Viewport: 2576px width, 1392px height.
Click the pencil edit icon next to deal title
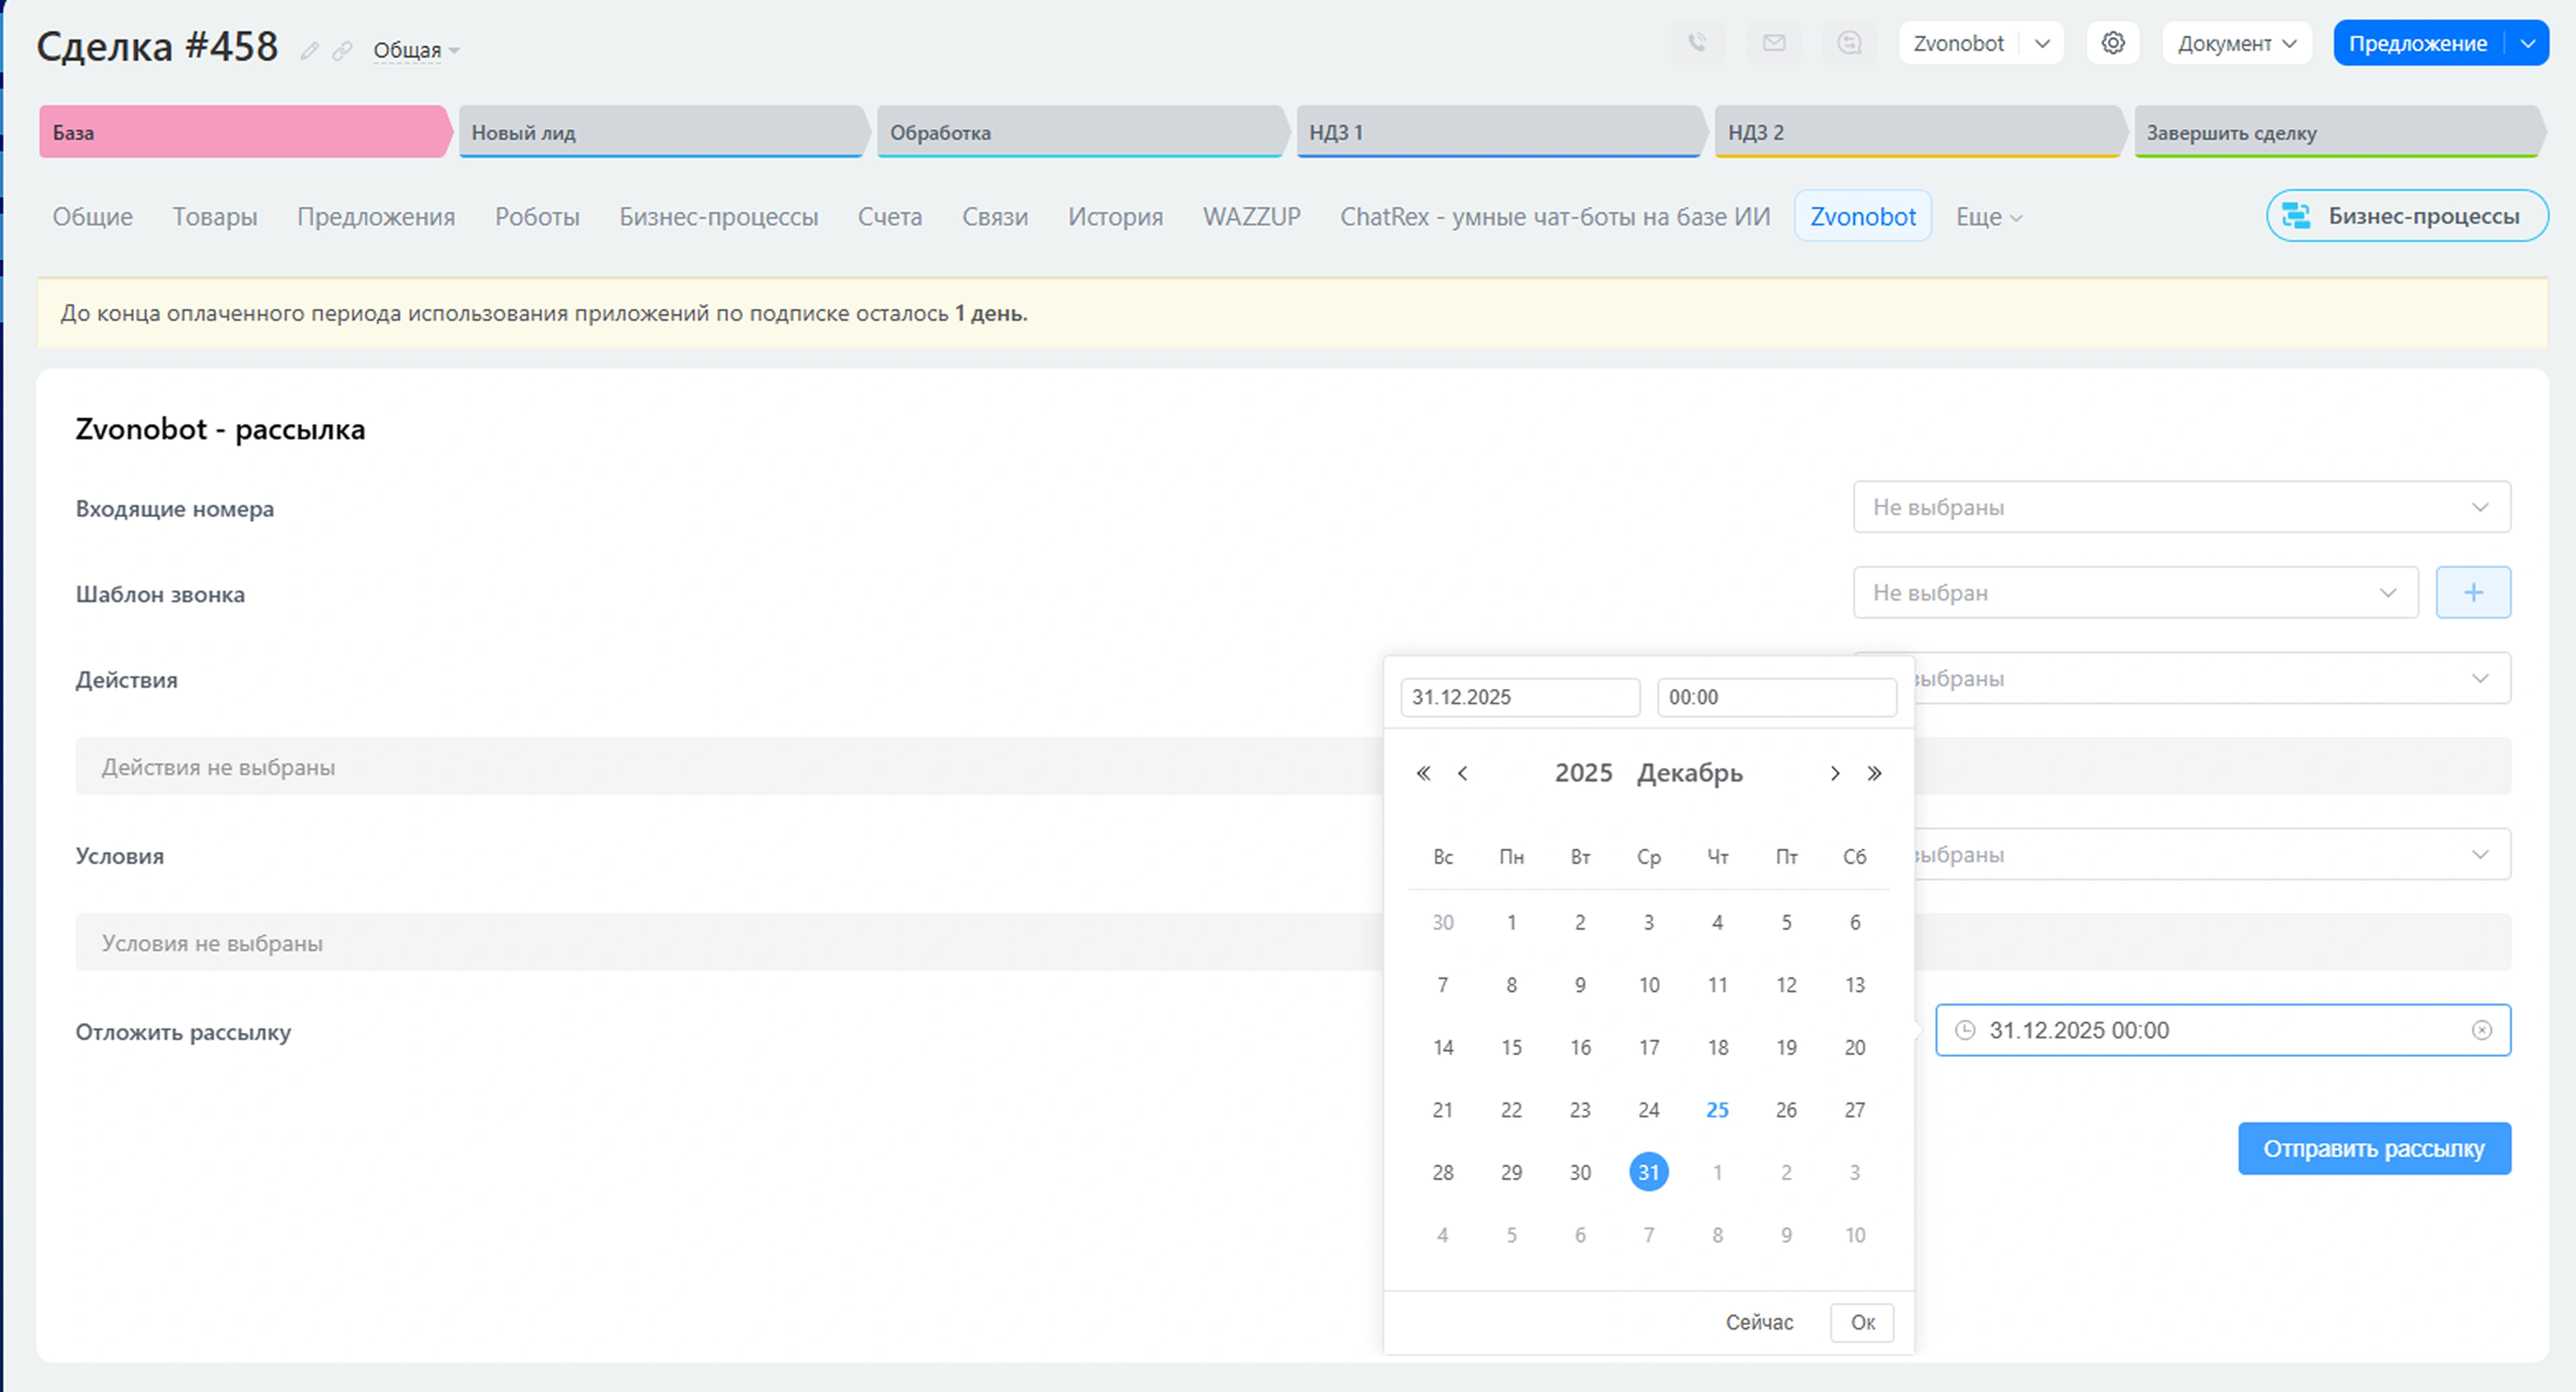(310, 51)
